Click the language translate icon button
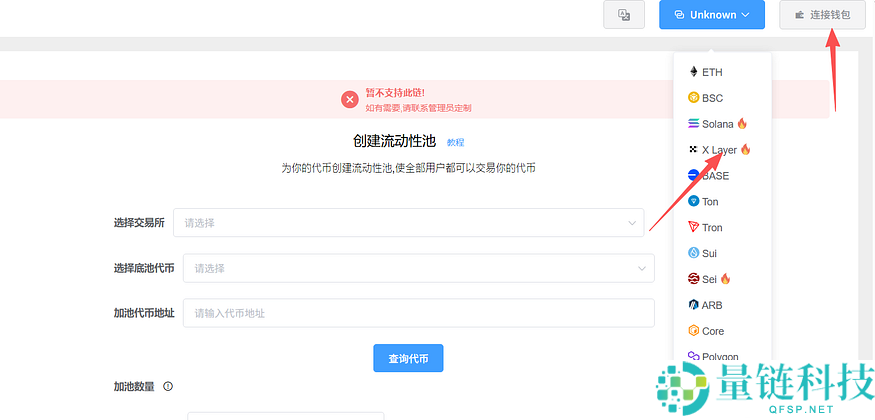This screenshot has width=875, height=420. 624,15
